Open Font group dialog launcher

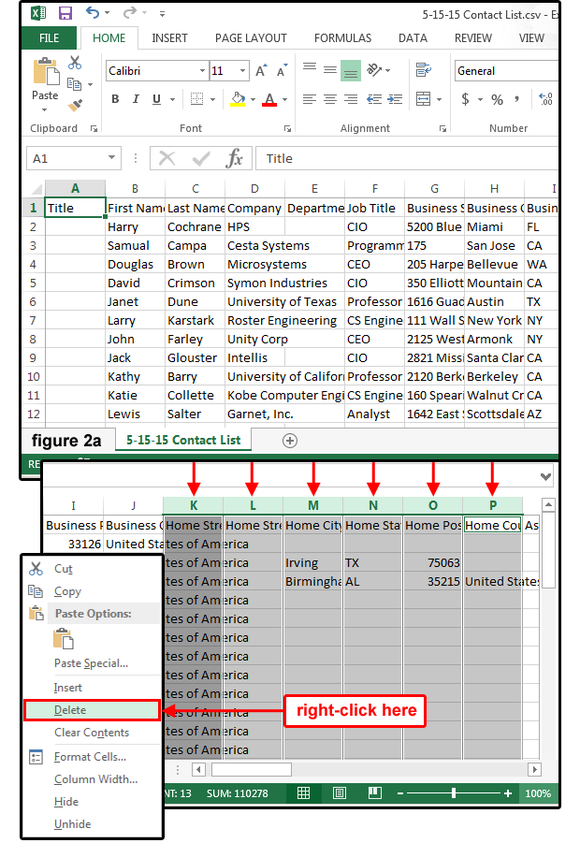pyautogui.click(x=288, y=128)
